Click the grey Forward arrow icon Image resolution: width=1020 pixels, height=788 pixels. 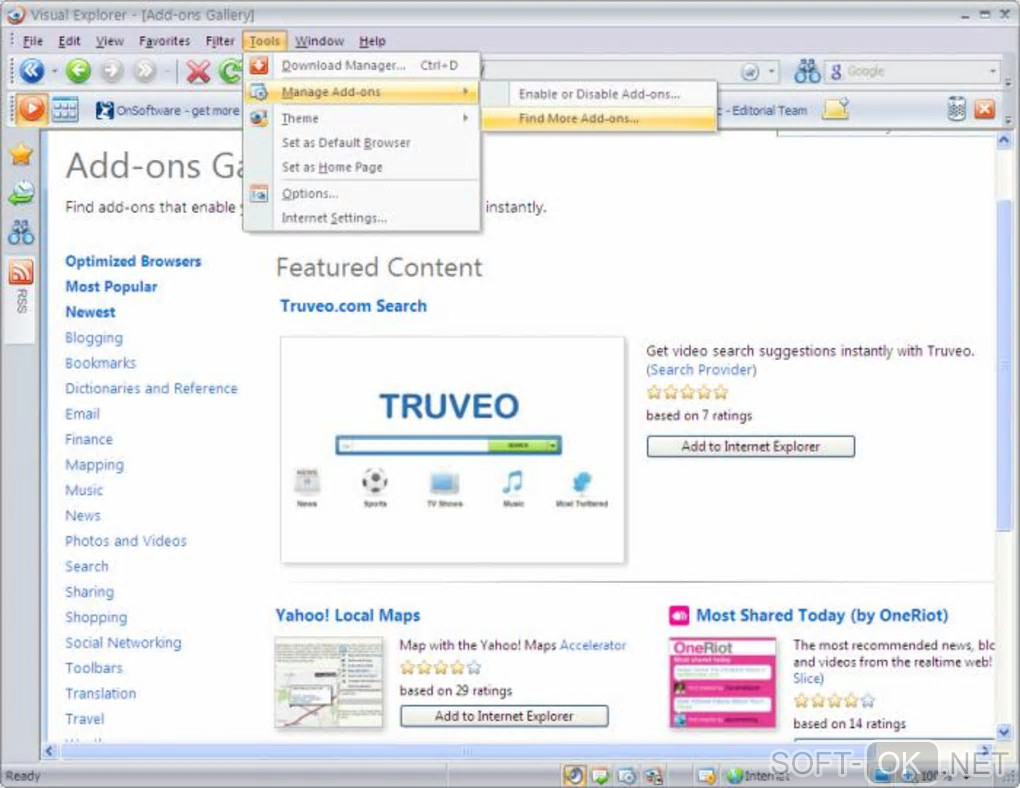click(x=112, y=70)
